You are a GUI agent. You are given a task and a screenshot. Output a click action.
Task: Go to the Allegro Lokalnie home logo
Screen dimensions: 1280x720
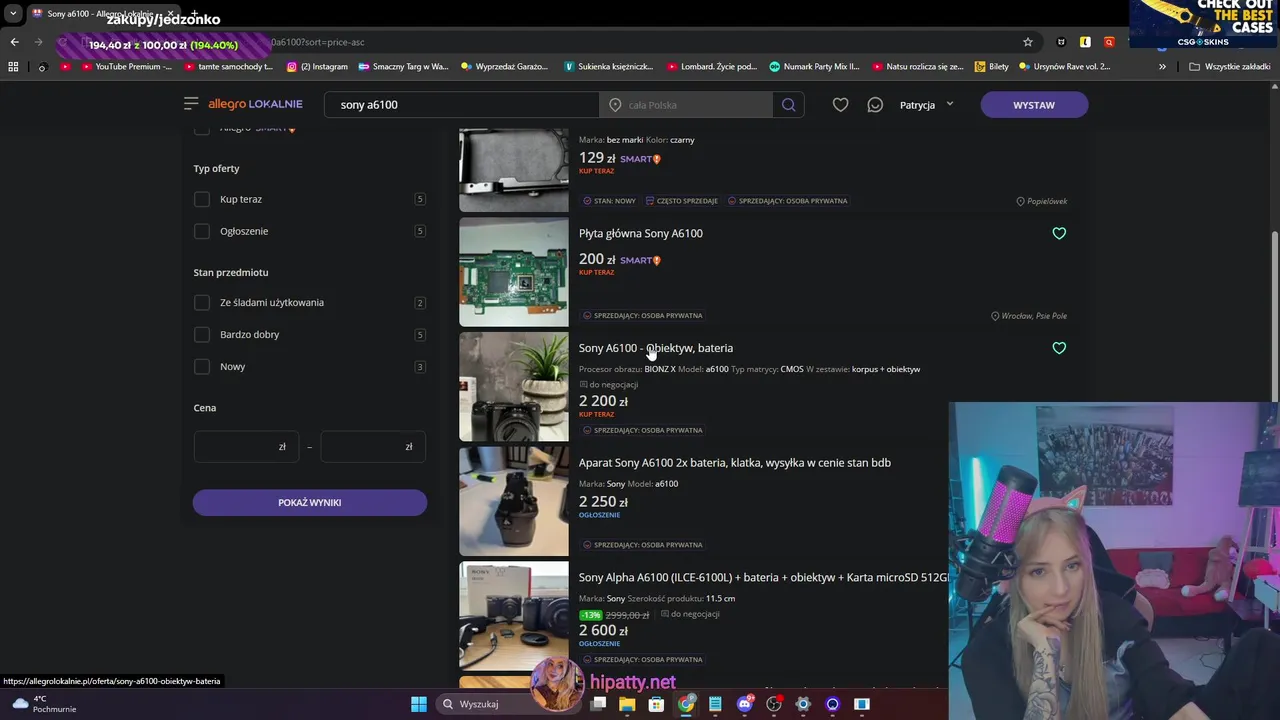point(255,104)
